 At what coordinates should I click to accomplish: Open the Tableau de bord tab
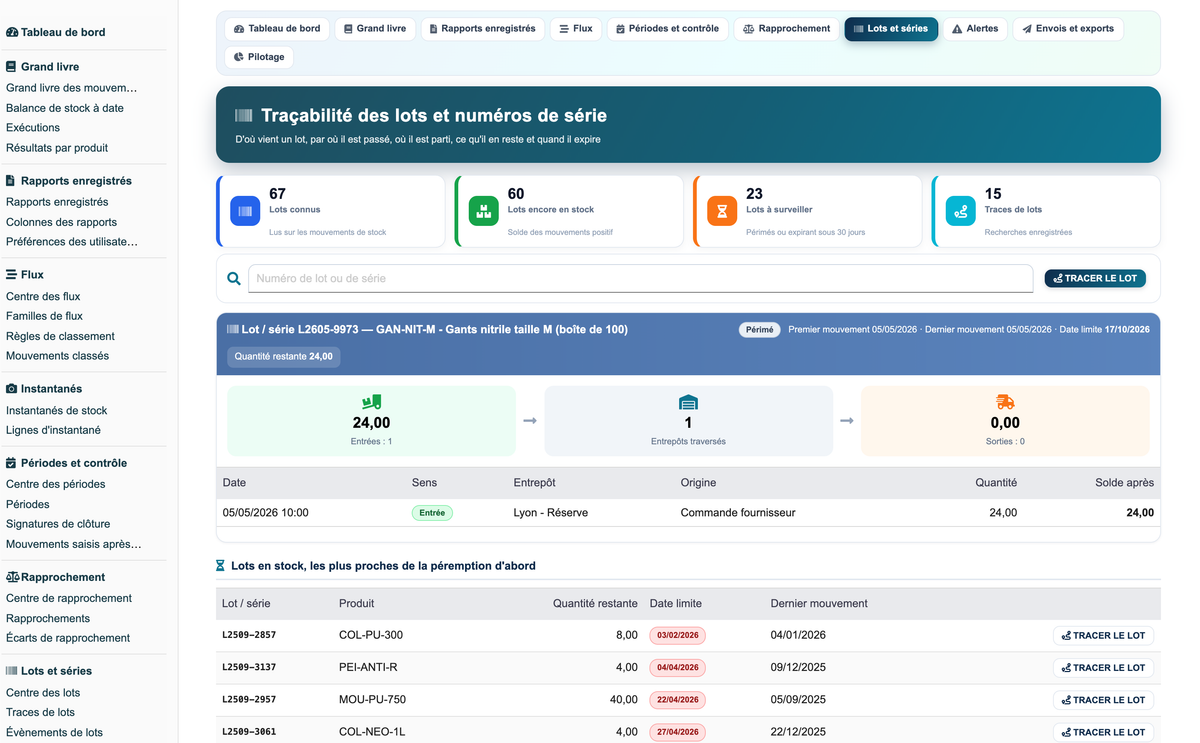click(277, 29)
